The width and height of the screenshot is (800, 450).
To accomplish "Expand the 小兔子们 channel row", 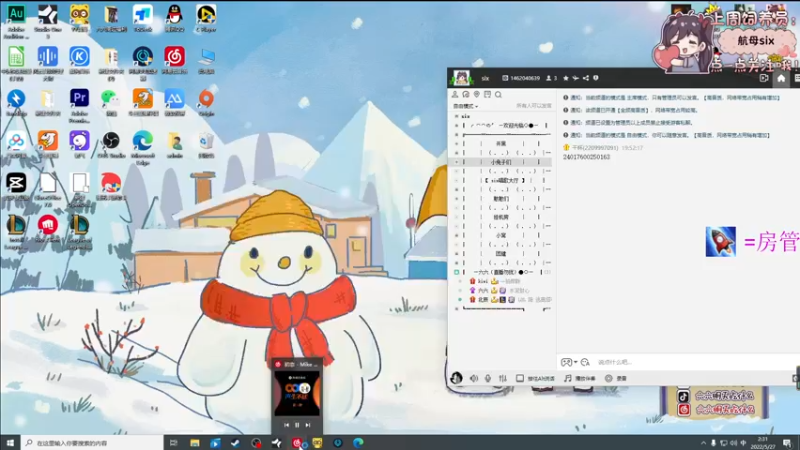I will (457, 162).
